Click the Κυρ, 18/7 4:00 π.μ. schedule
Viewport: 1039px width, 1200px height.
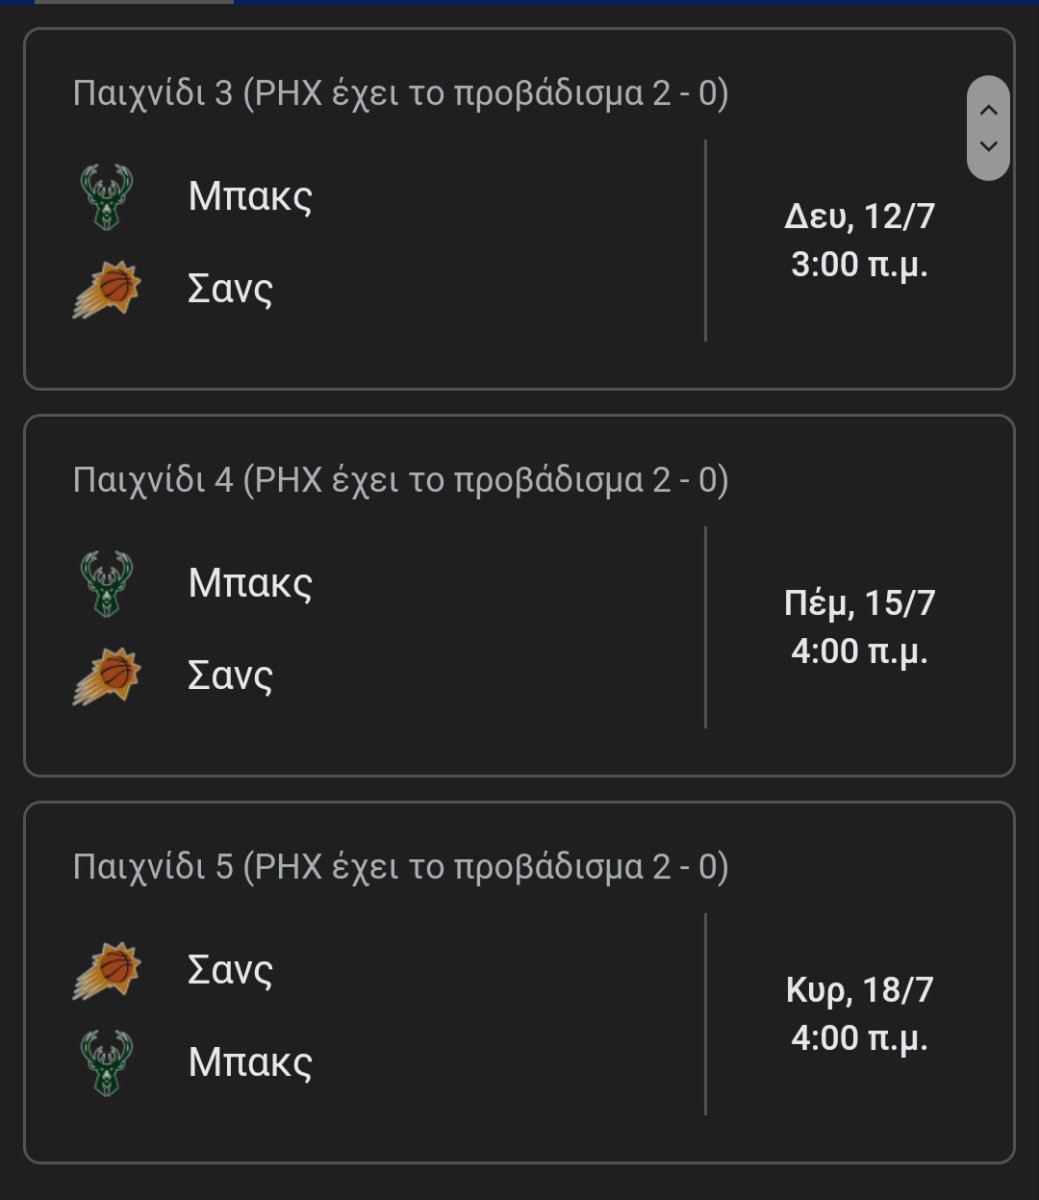pyautogui.click(x=860, y=1014)
